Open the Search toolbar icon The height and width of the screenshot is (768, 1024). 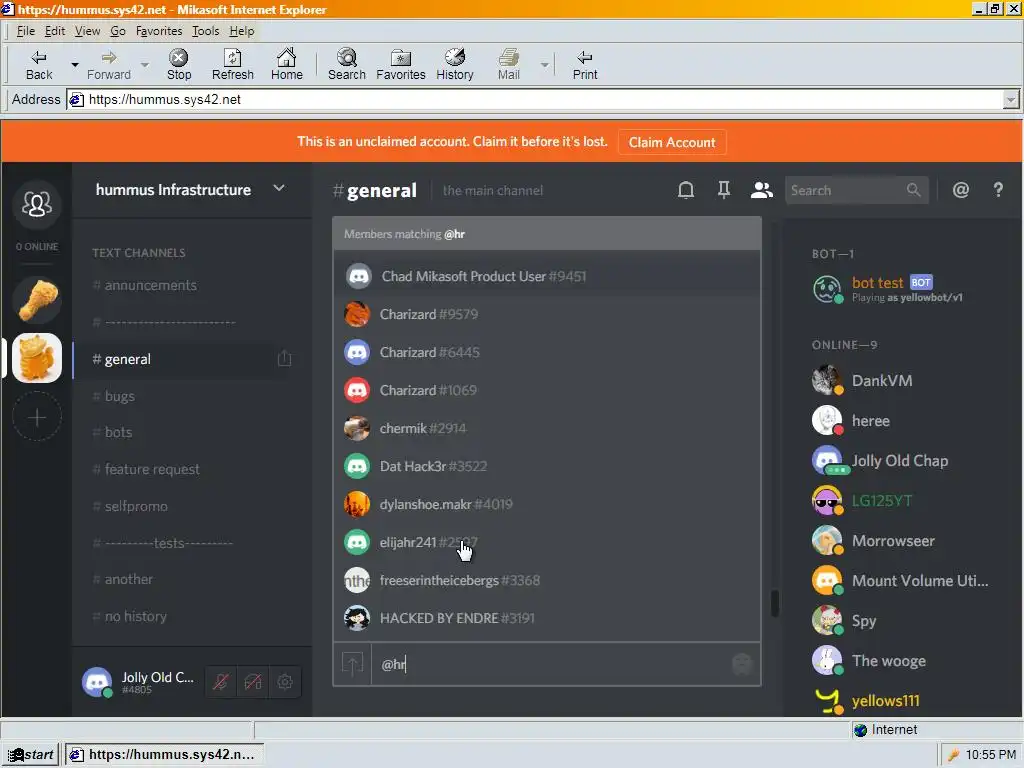pos(347,65)
